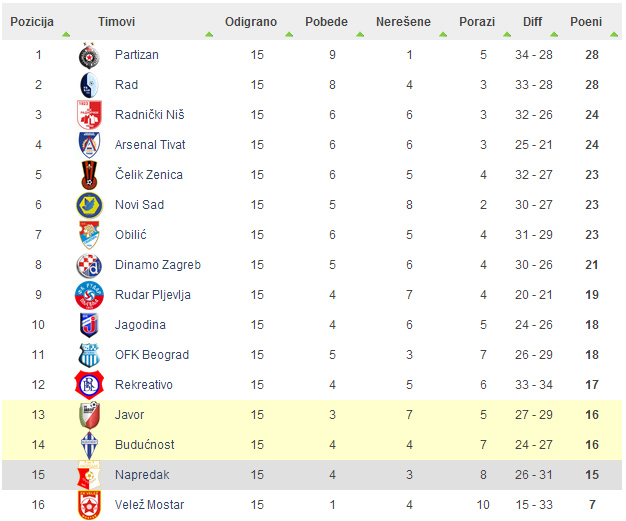Sort by Pobede column arrow
The width and height of the screenshot is (626, 521).
[x=360, y=35]
